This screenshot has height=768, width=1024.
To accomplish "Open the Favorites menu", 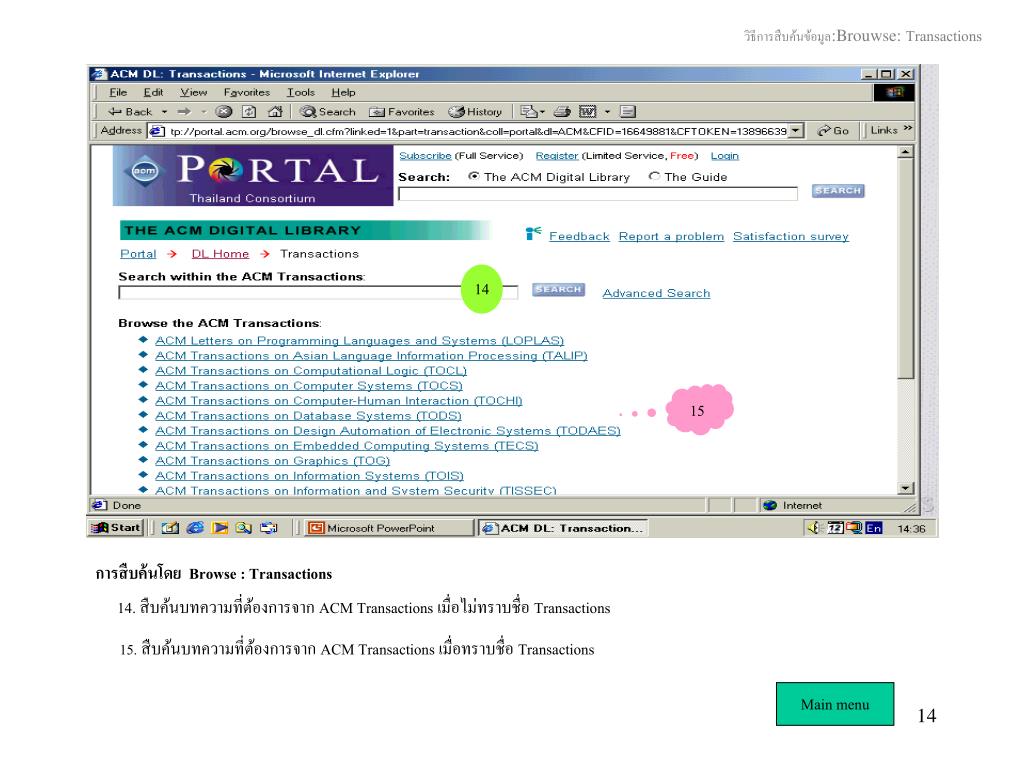I will point(246,93).
